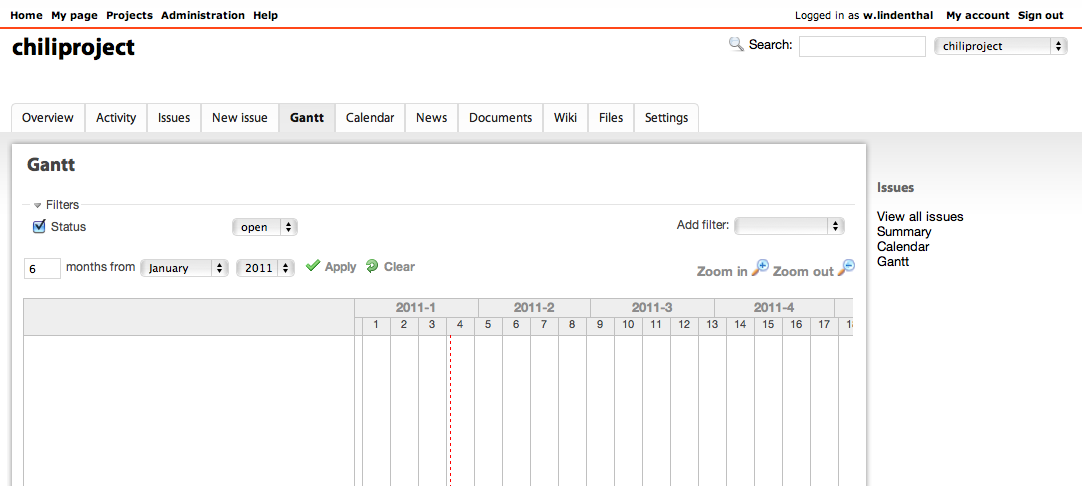1082x486 pixels.
Task: Switch to the Calendar tab
Action: (x=371, y=118)
